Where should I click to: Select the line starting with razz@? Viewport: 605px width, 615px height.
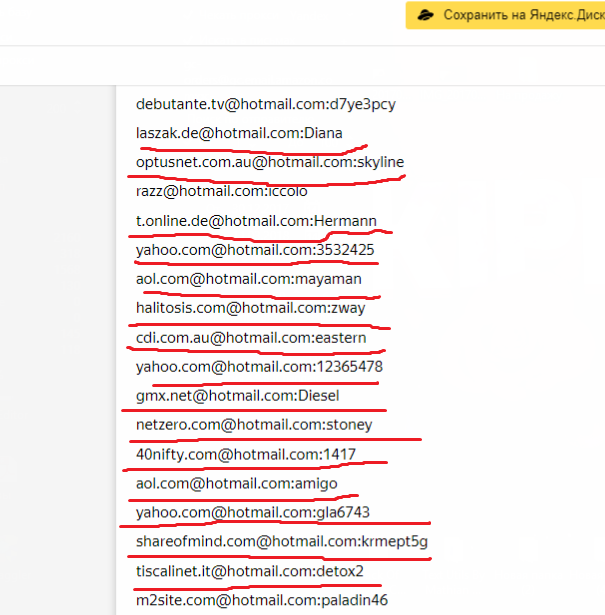(x=222, y=191)
